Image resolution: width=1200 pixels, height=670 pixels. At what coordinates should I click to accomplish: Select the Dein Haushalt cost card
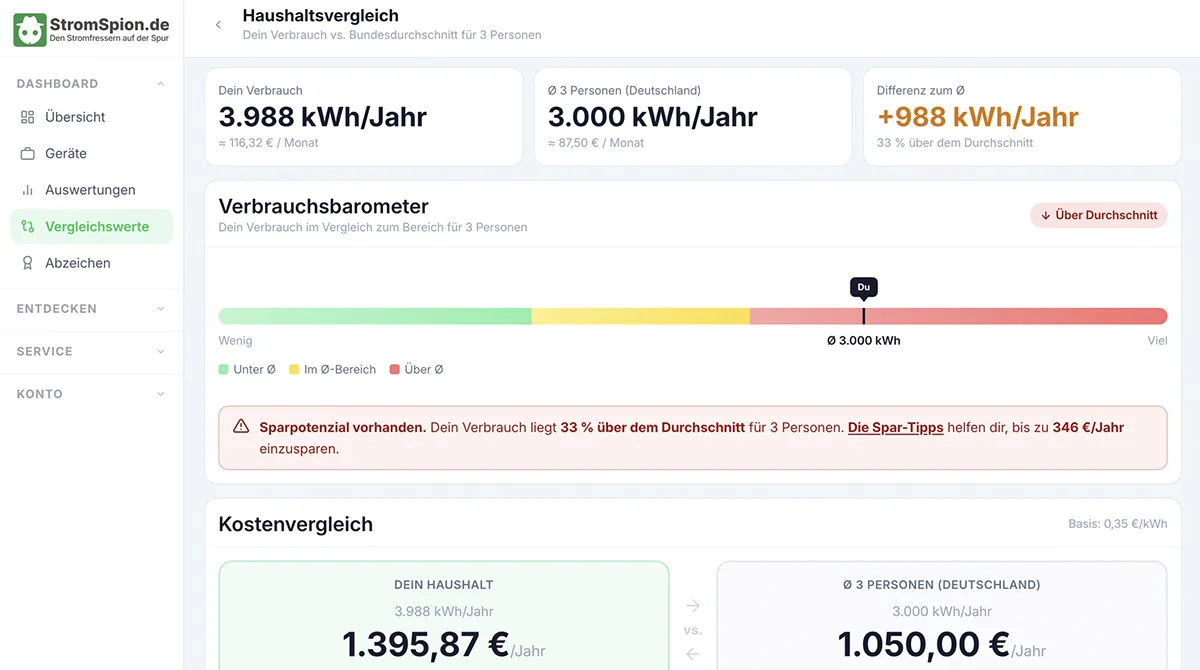click(444, 615)
